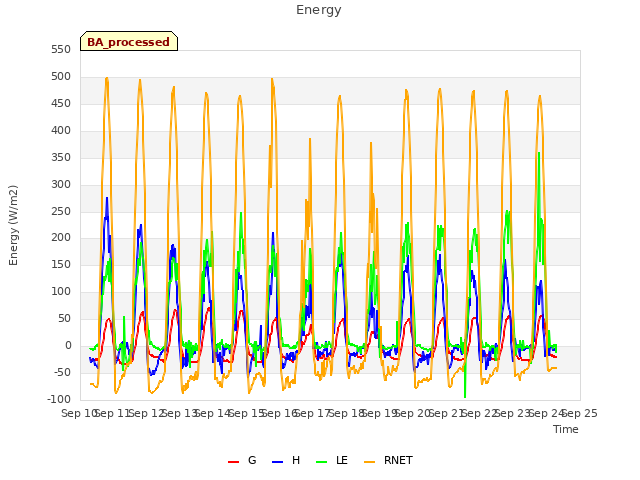Click the 200 y-axis tick label
Image resolution: width=640 pixels, height=480 pixels.
pos(61,238)
